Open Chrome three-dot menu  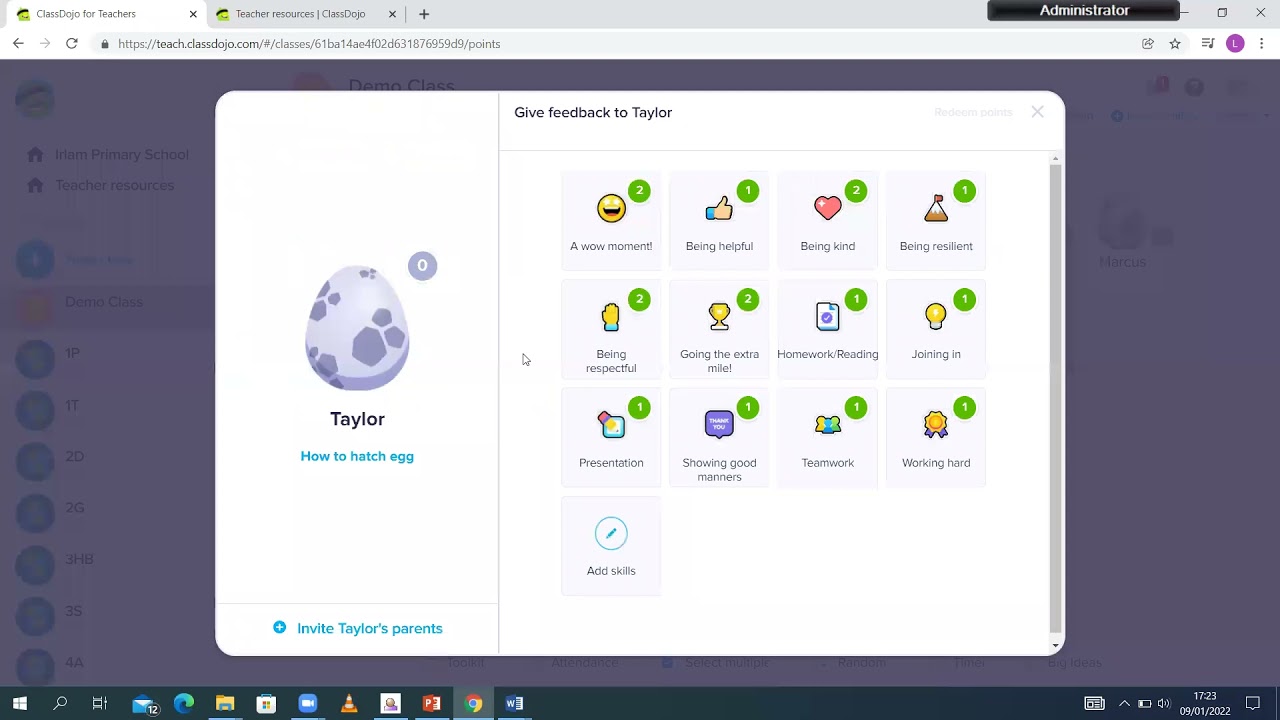1262,44
